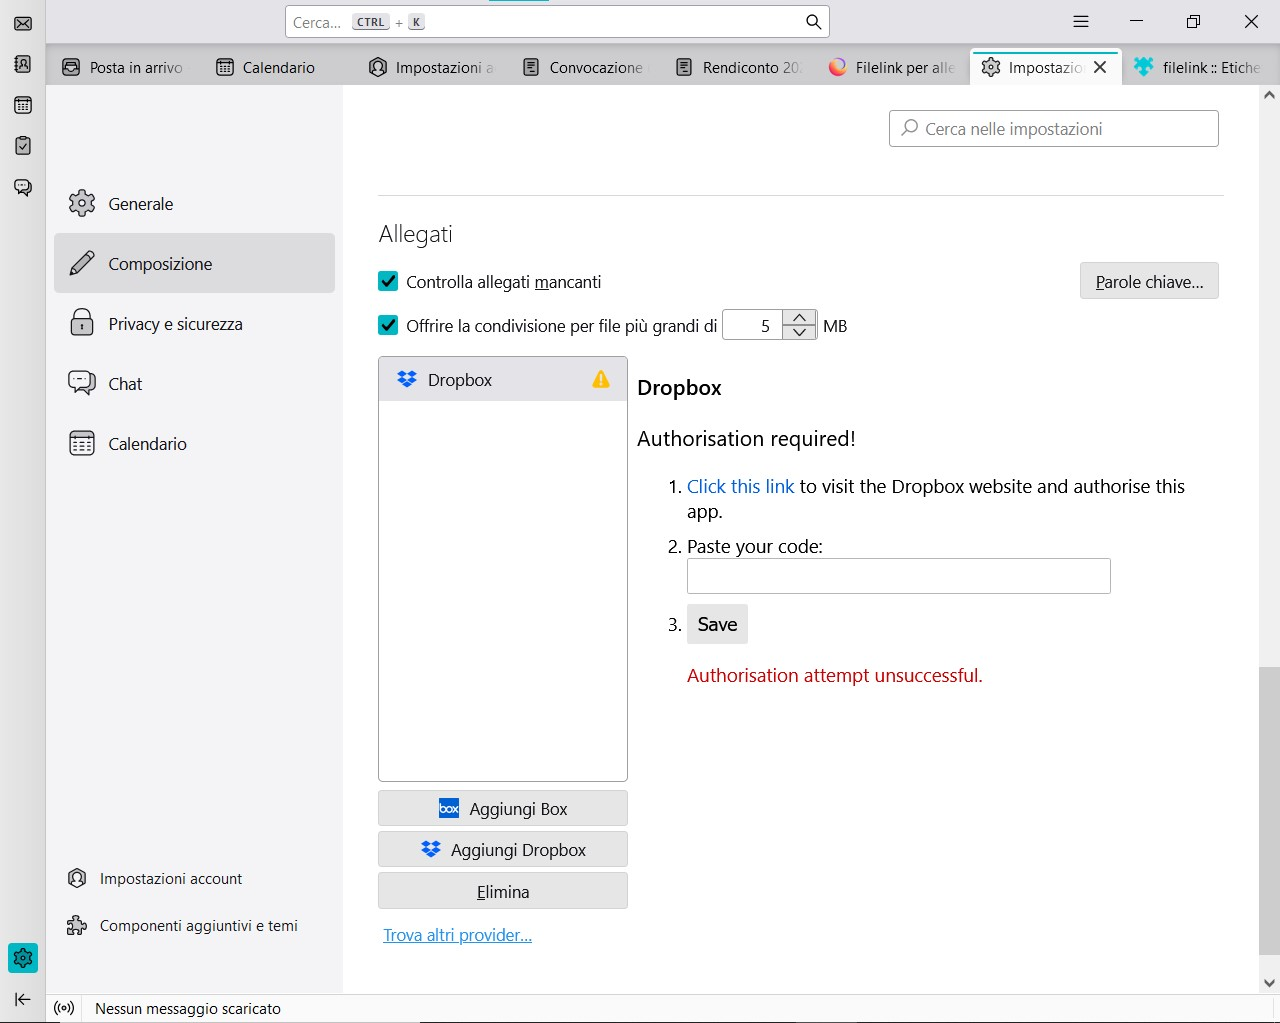Click the Authorisation required! heading

point(746,438)
